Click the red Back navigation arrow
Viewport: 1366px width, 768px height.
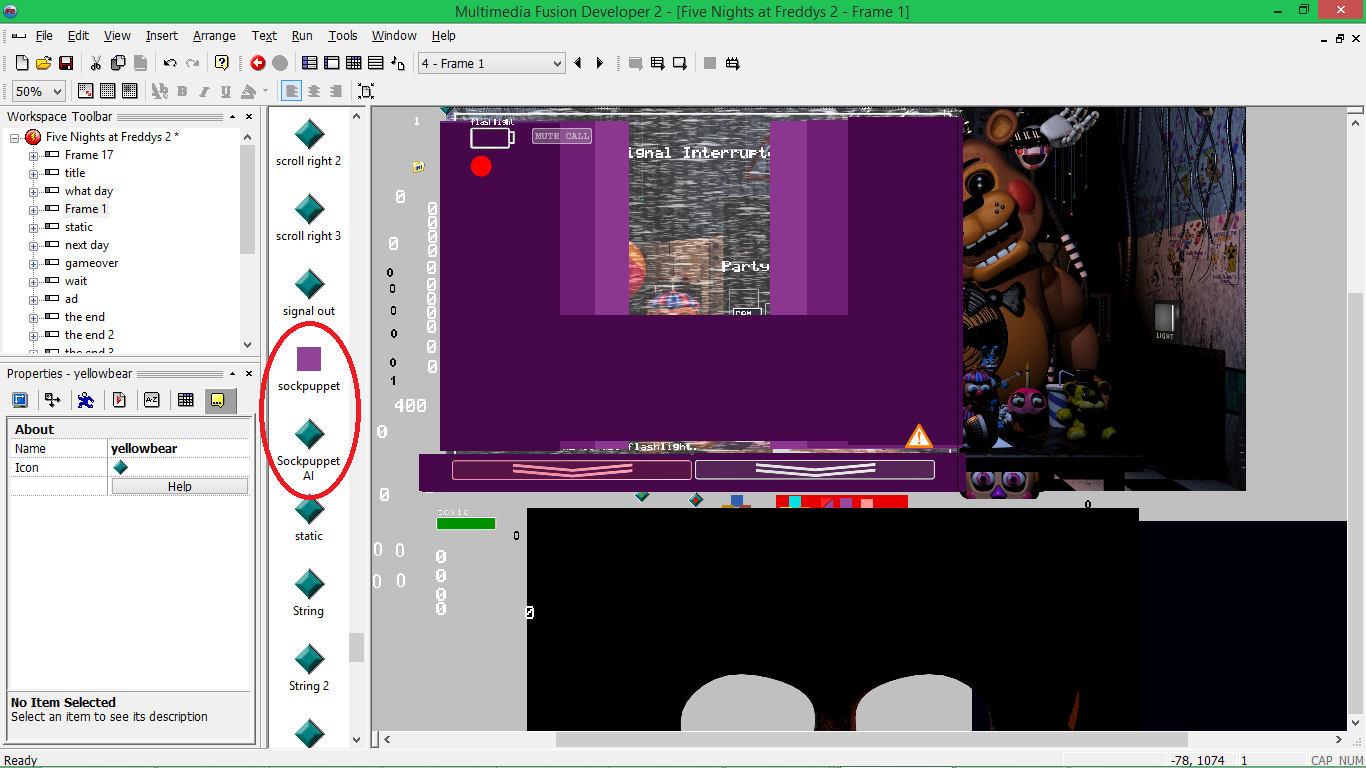258,63
